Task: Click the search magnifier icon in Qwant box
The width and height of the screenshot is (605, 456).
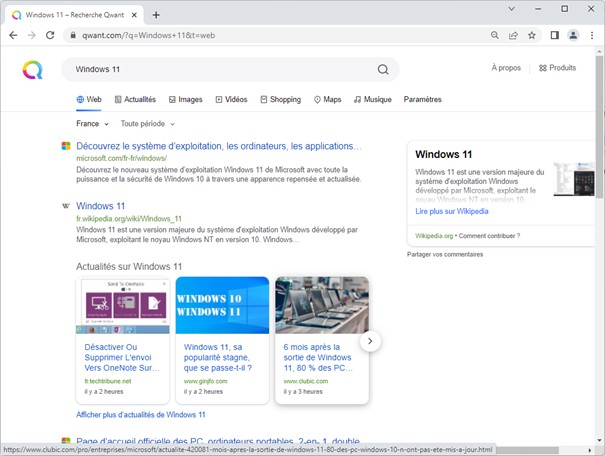Action: [383, 69]
